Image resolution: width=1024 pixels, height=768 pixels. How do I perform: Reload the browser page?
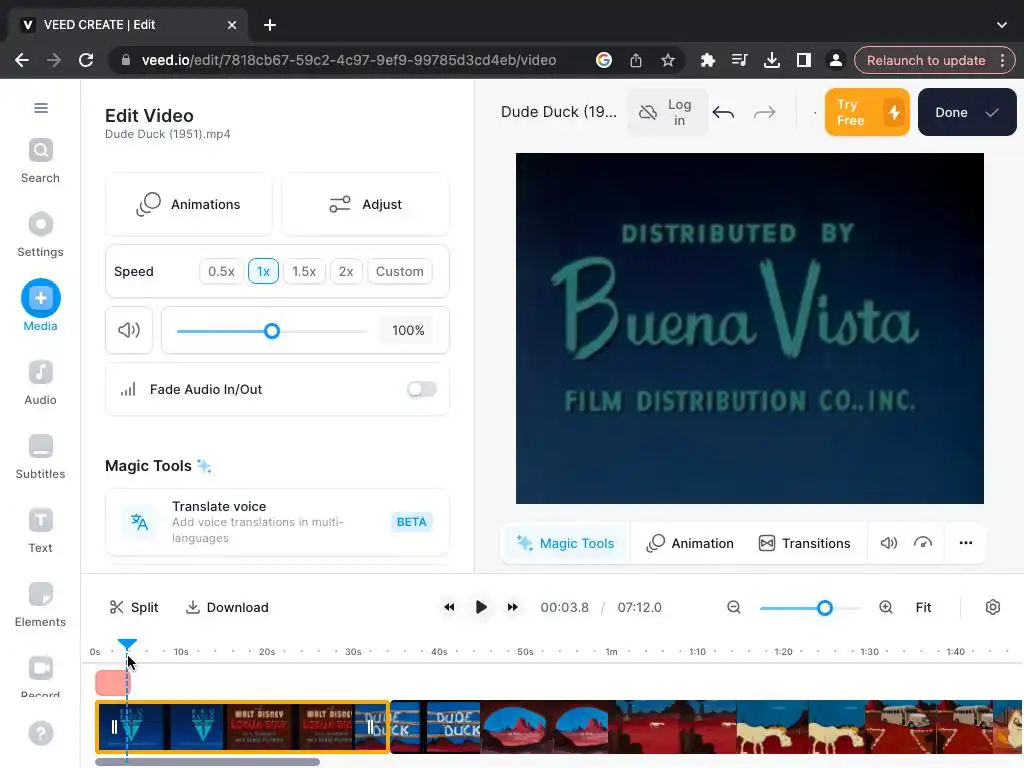tap(86, 60)
